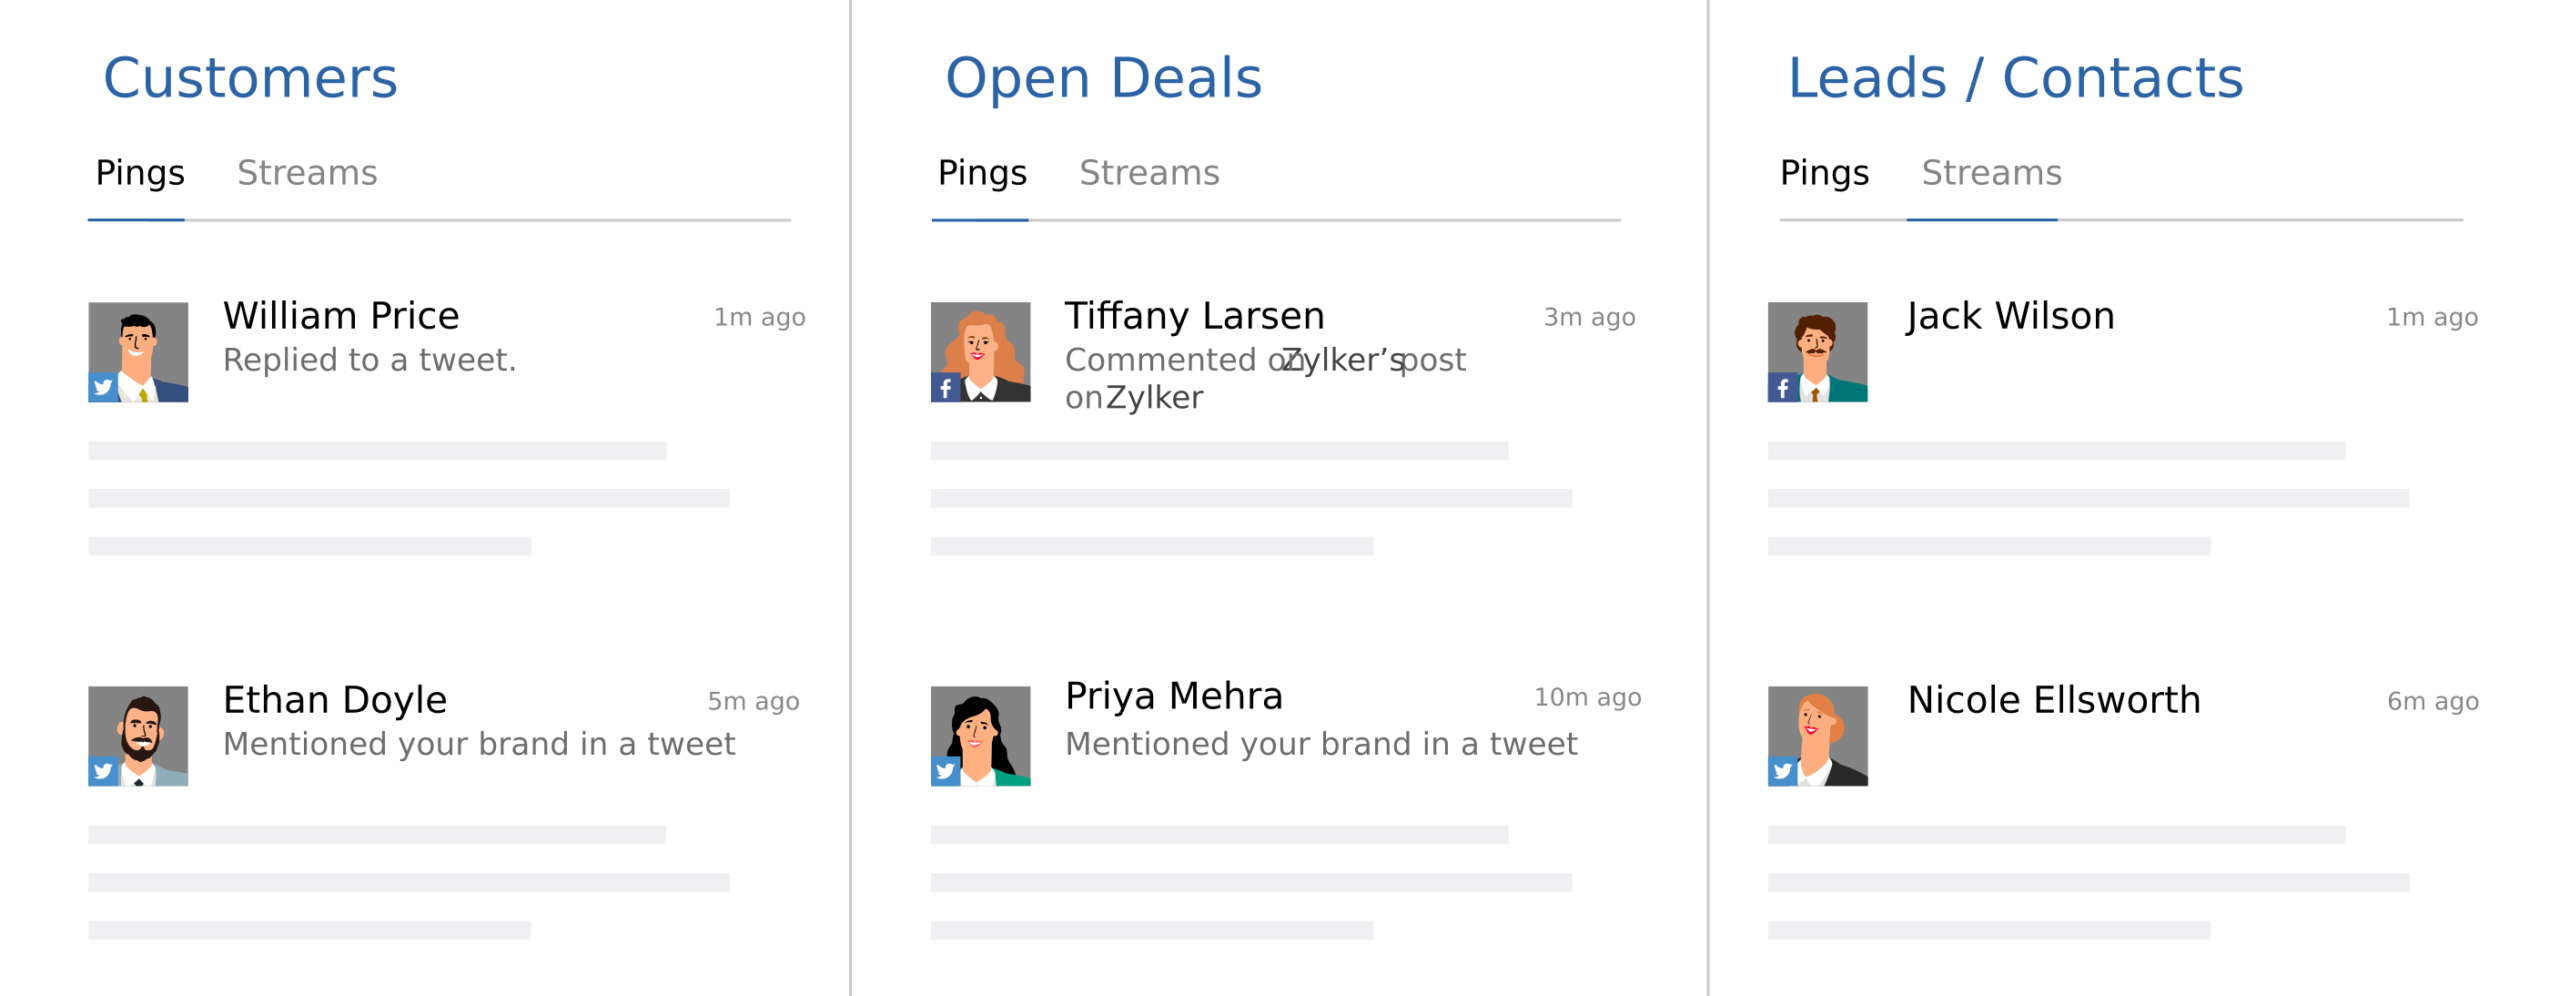The width and height of the screenshot is (2560, 996).
Task: Click the Twitter badge on Priya Mehra's avatar
Action: [945, 771]
